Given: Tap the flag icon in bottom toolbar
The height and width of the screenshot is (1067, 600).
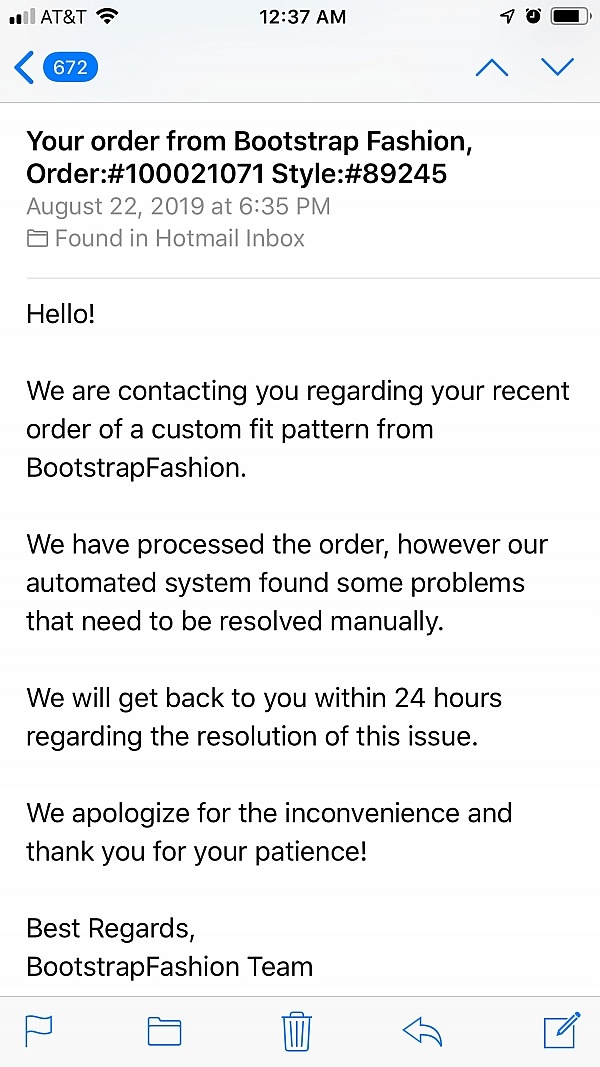Looking at the screenshot, I should click(x=39, y=1030).
